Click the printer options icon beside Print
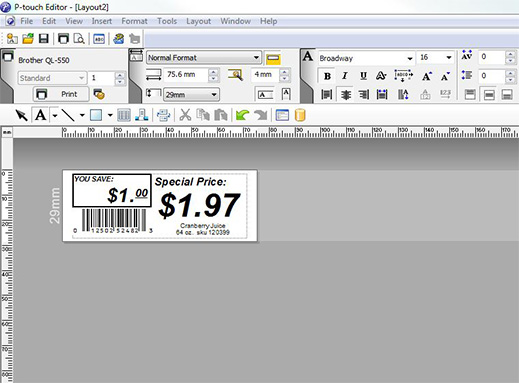Image resolution: width=519 pixels, height=383 pixels. coord(99,94)
